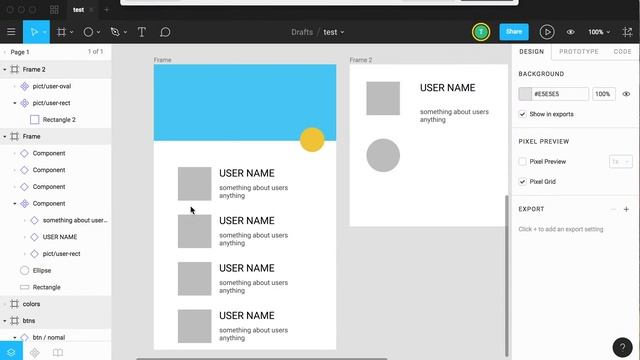
Task: Click the Share button
Action: pyautogui.click(x=514, y=32)
